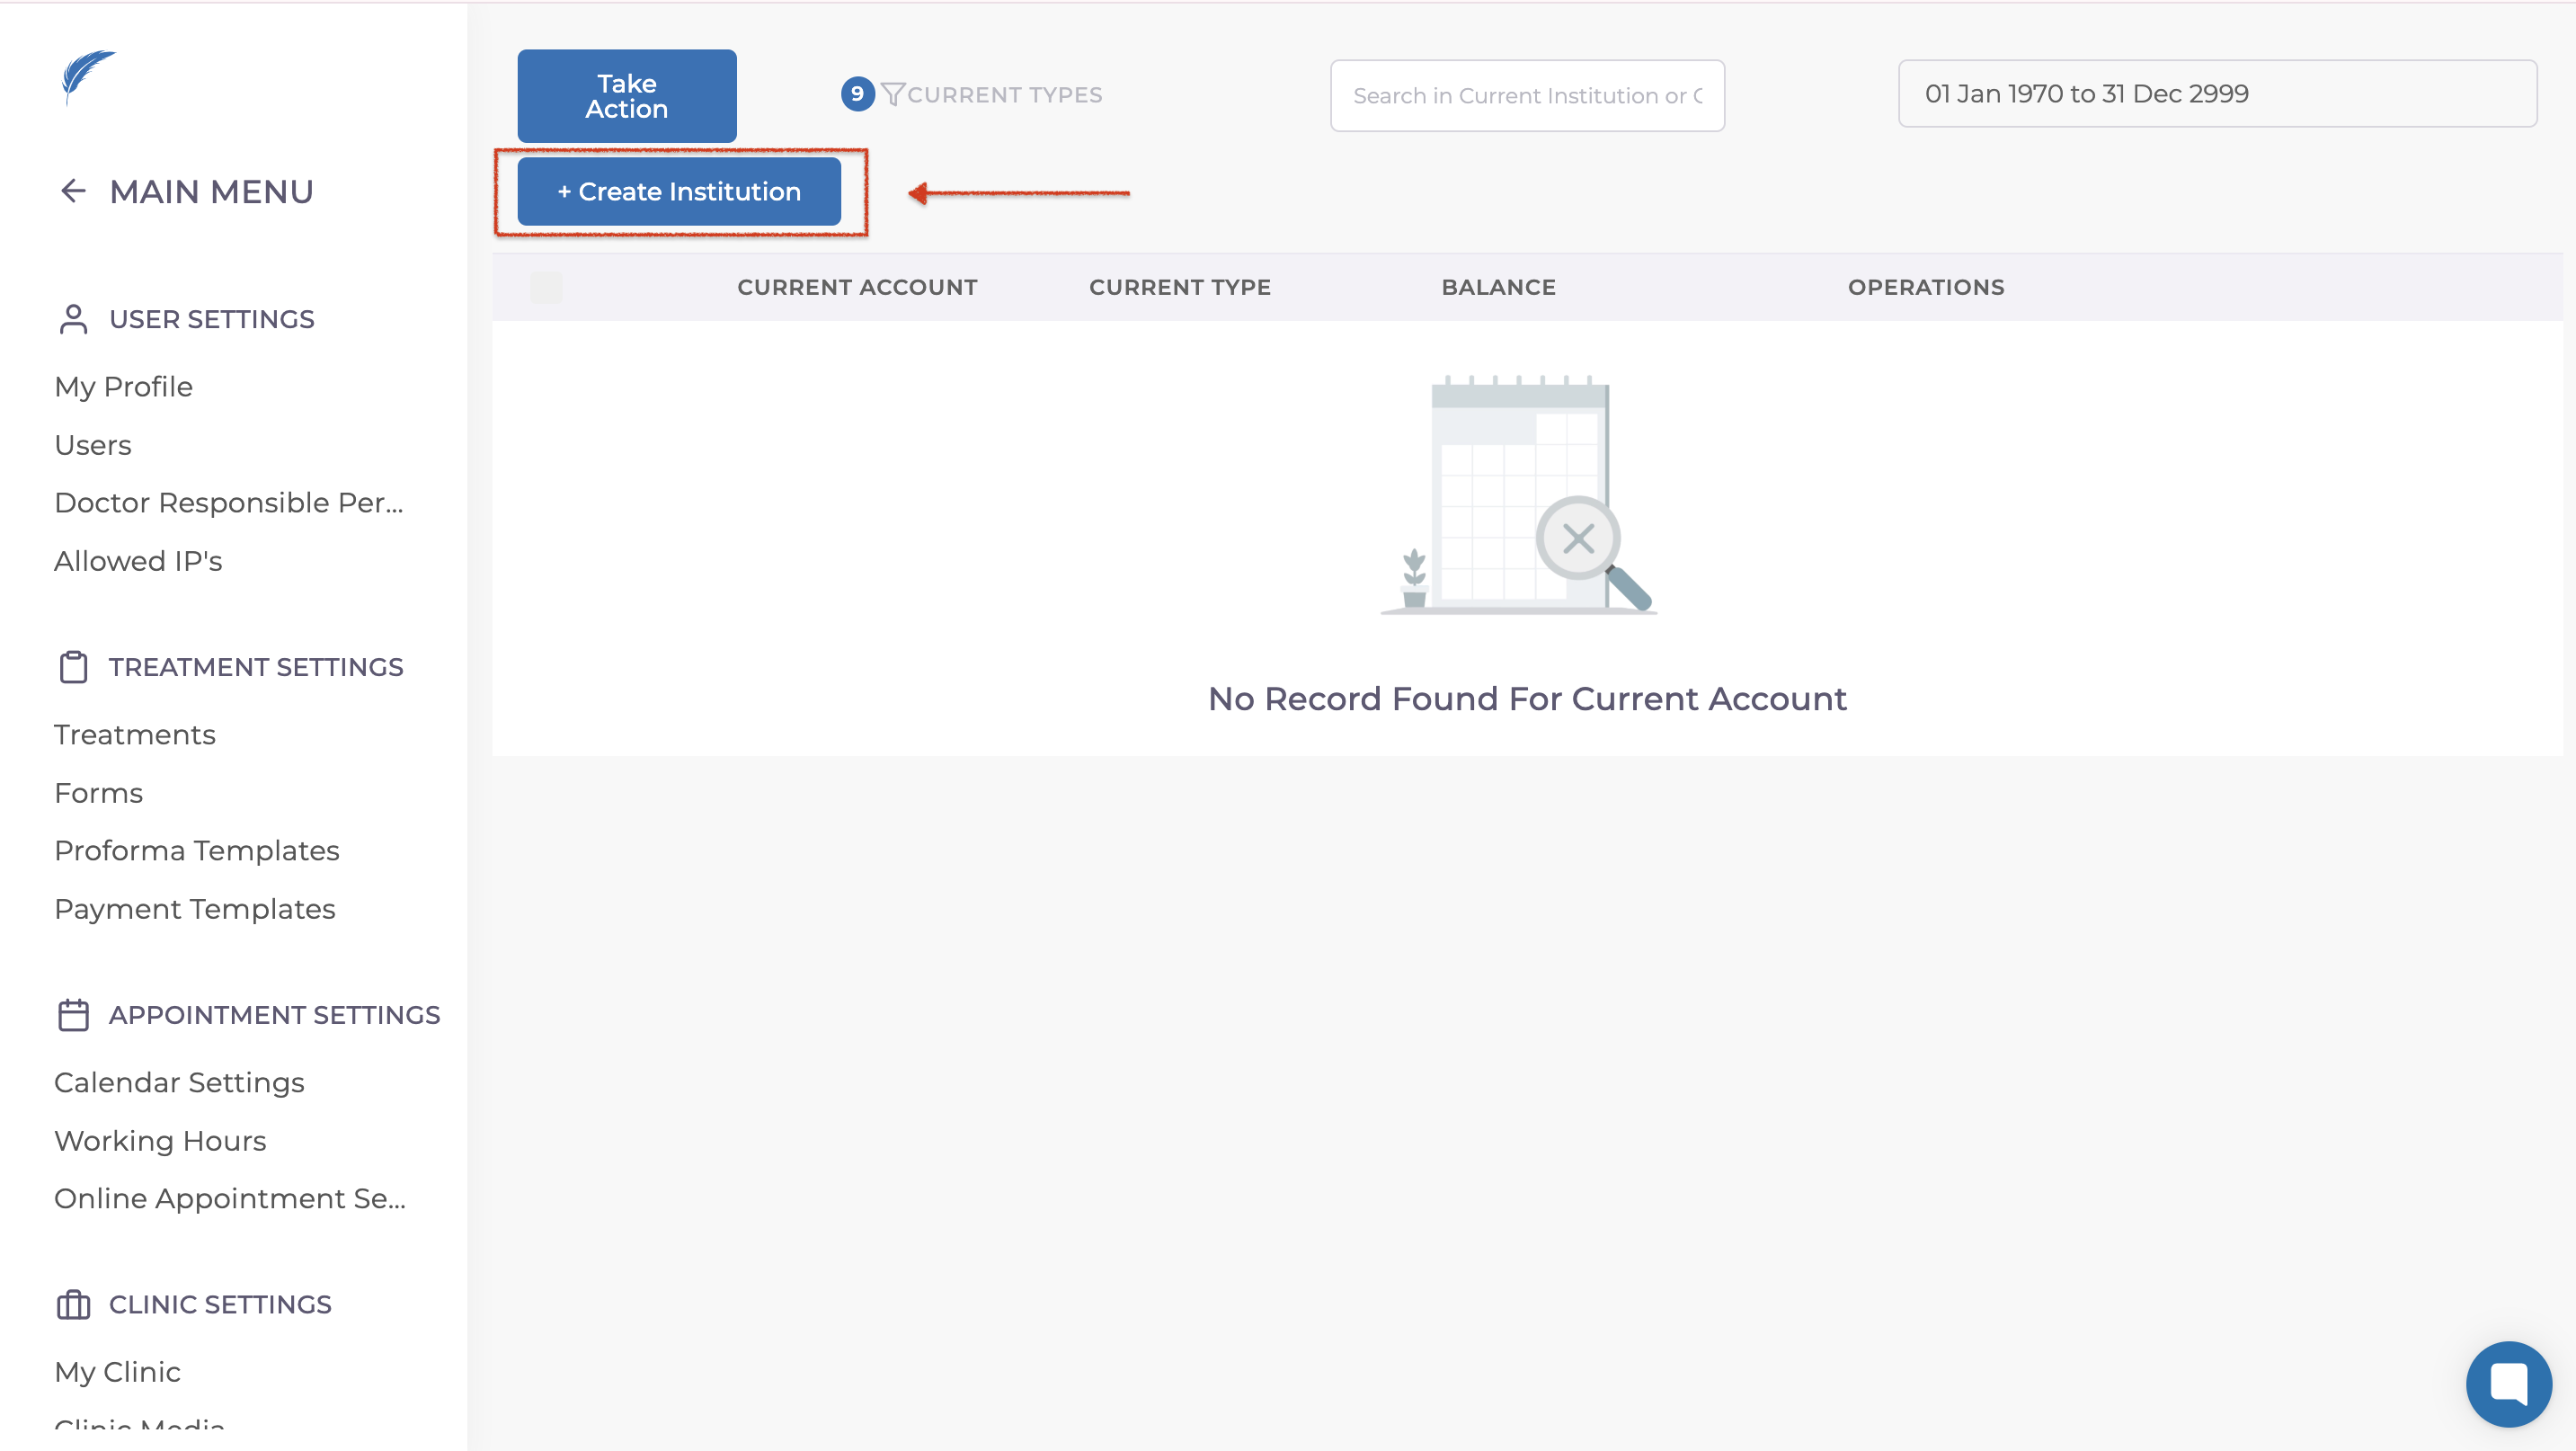Screen dimensions: 2576x1451
Task: Open Payment Templates from sidebar
Action: [194, 909]
